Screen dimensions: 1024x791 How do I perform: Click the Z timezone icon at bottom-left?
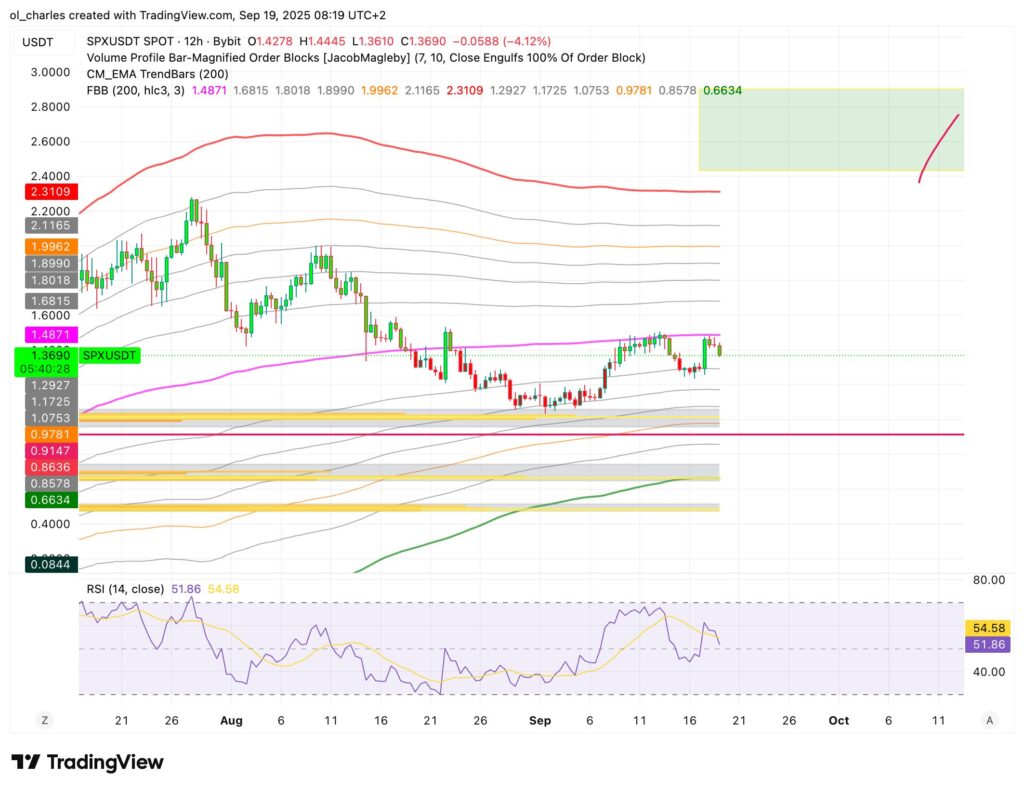pos(45,720)
